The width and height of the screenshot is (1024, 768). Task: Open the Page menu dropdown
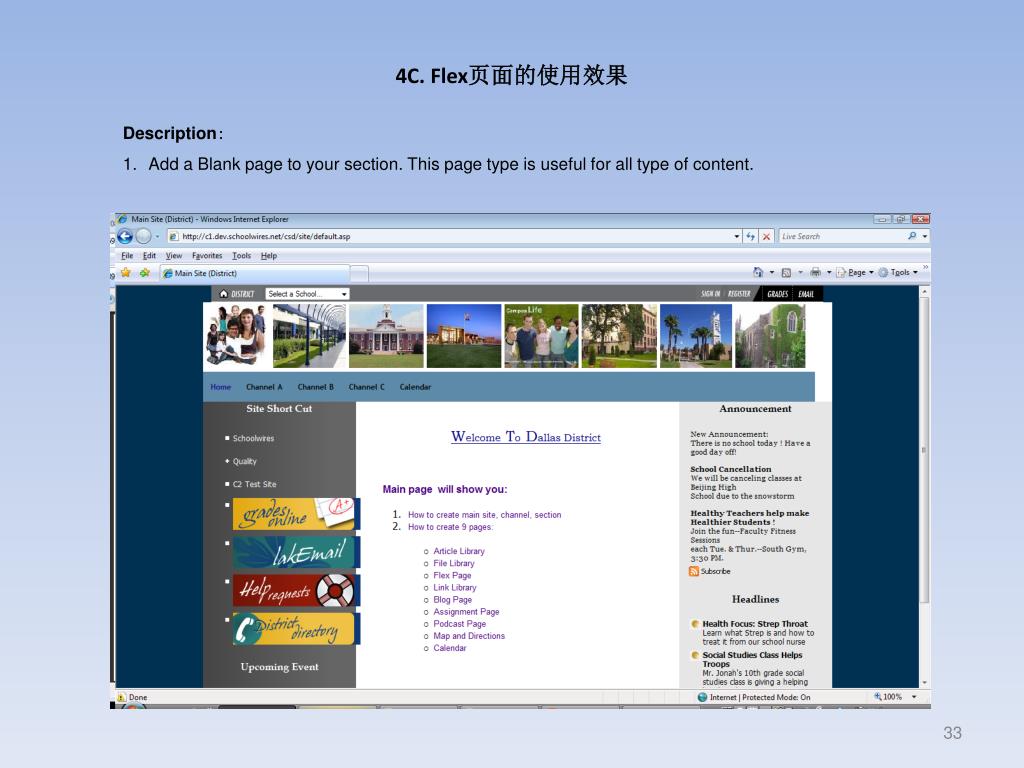point(855,272)
